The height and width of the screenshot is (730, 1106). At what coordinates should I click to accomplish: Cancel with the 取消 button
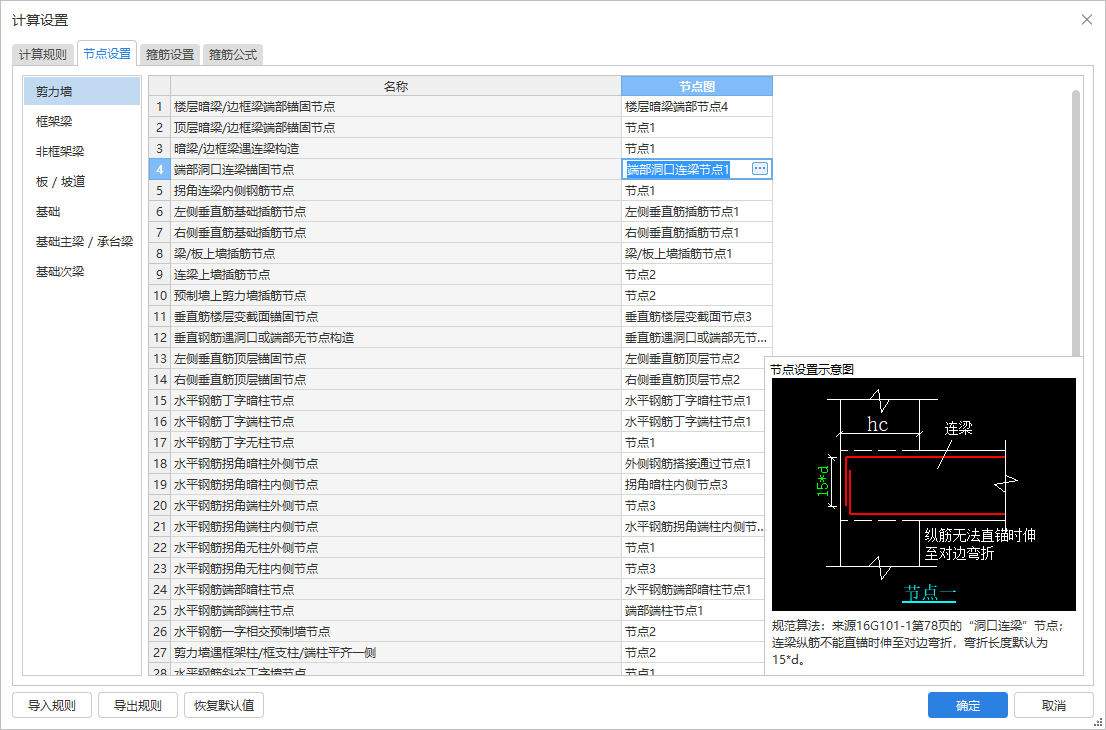click(1054, 705)
